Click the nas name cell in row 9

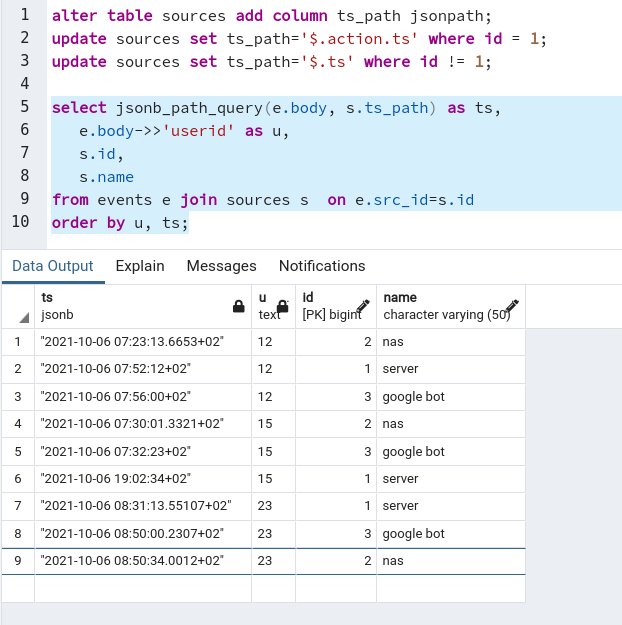coord(393,561)
